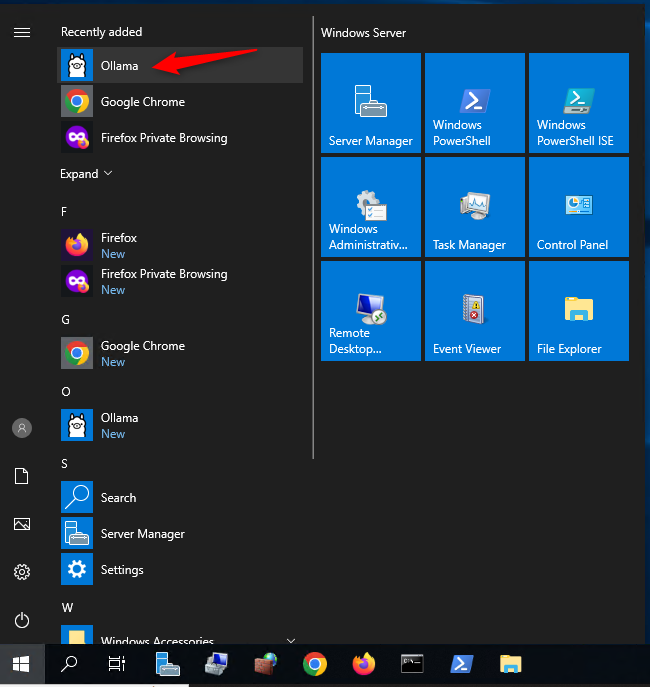This screenshot has width=650, height=687.
Task: Open Ollama in the Recently added list
Action: (x=180, y=65)
